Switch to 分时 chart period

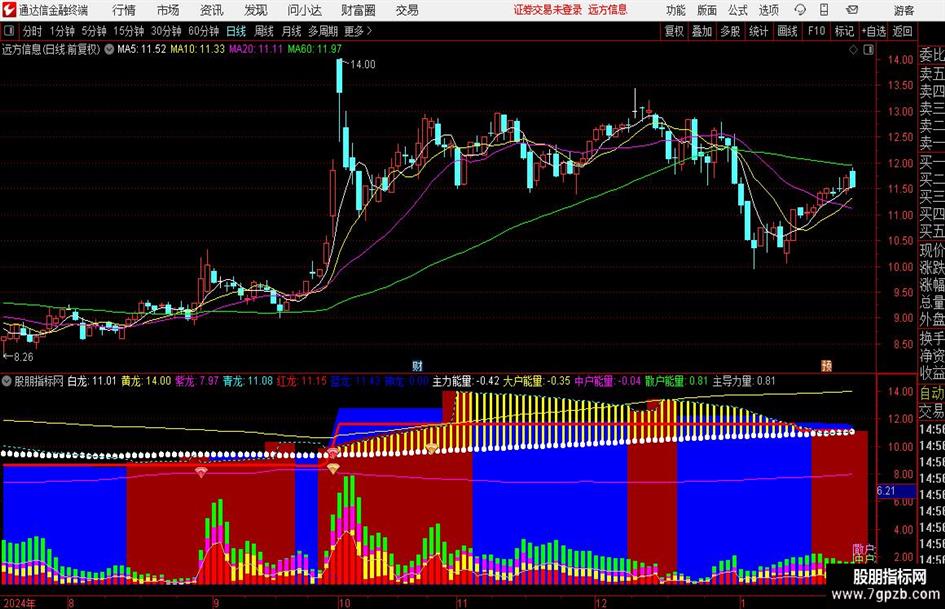click(33, 31)
